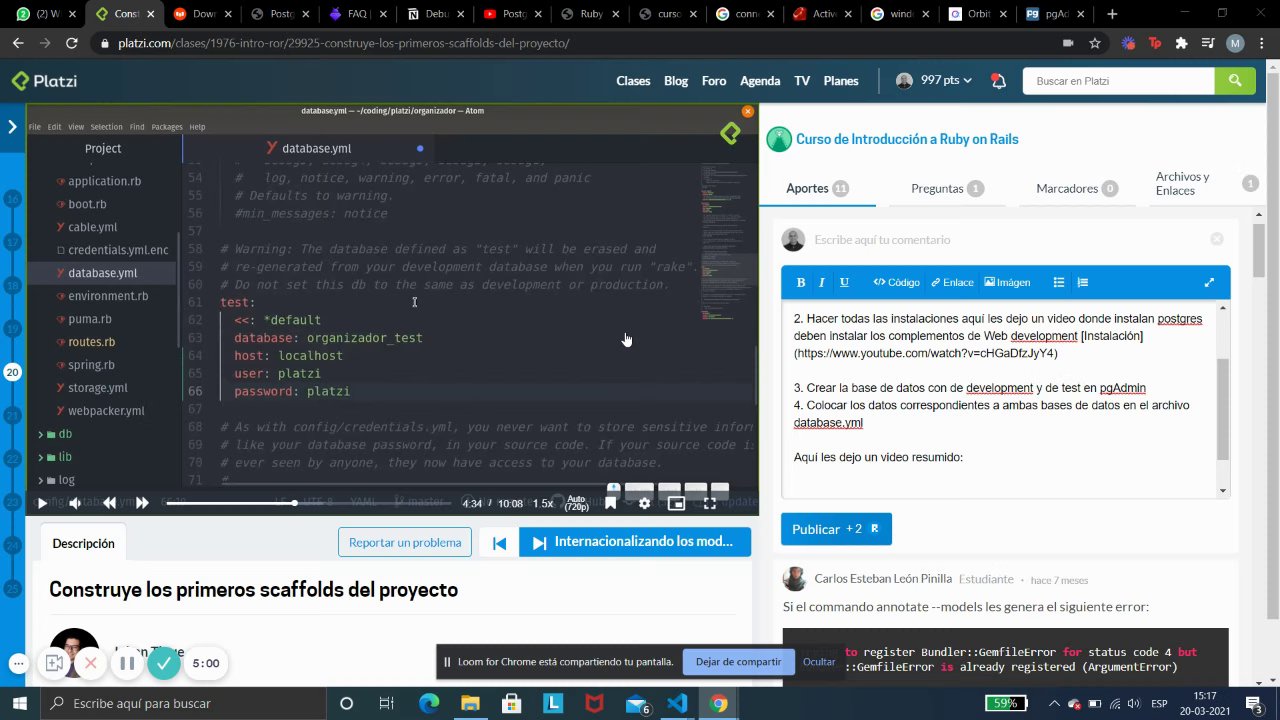The width and height of the screenshot is (1280, 720).
Task: Toggle the Loom camera bubble icon
Action: pyautogui.click(x=54, y=663)
